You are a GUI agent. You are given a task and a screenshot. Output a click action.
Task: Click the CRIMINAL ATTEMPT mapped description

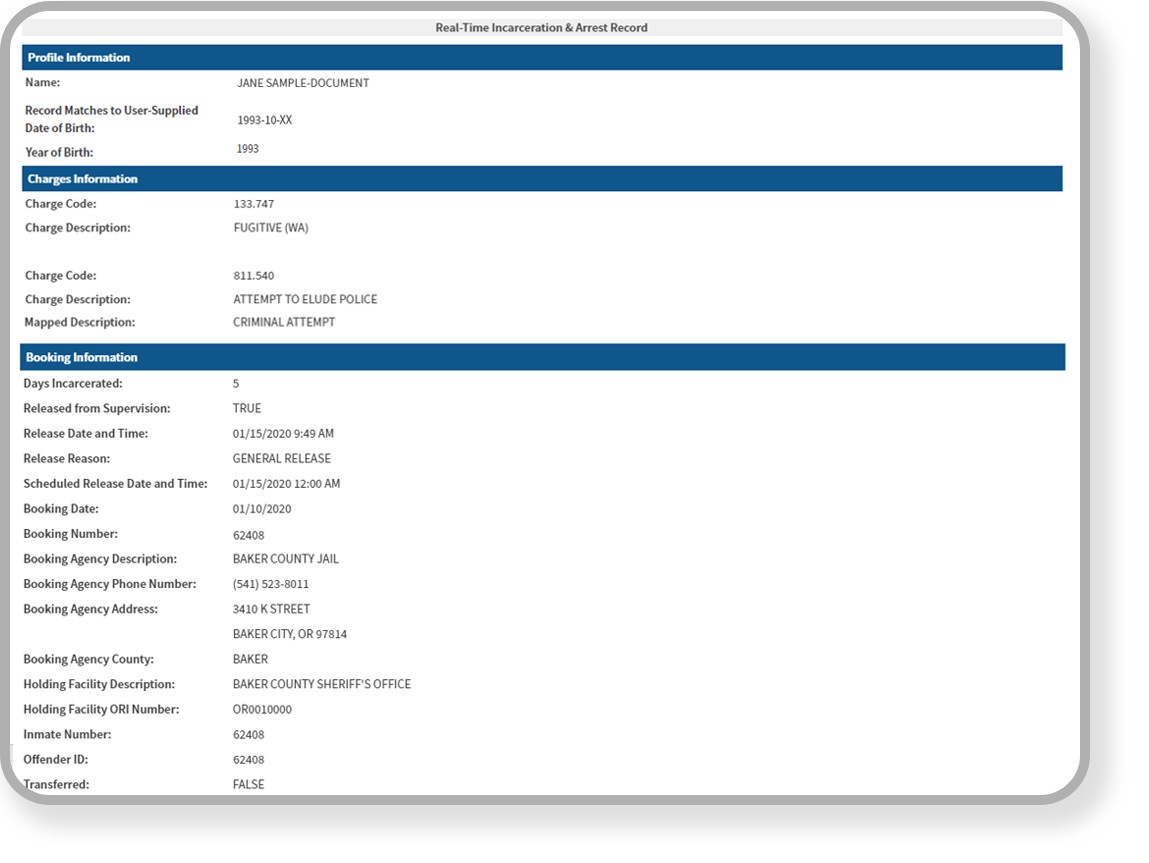point(284,322)
